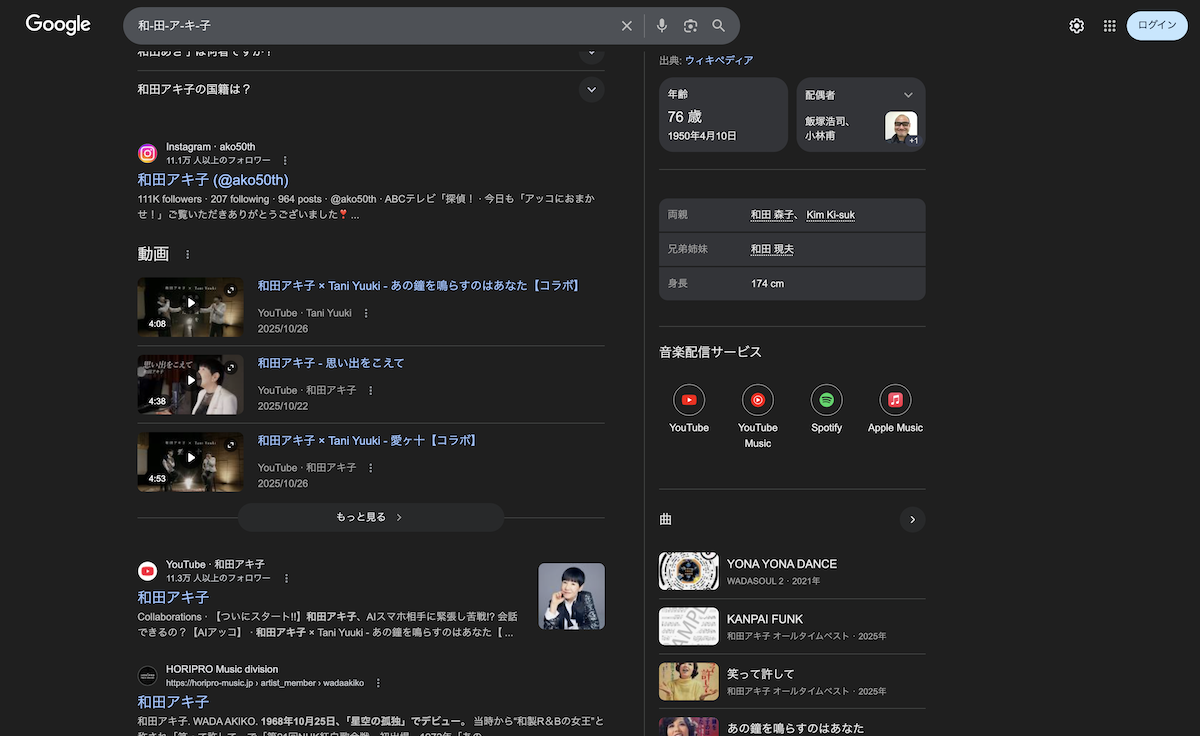Open Google Lens image search
Viewport: 1200px width, 736px height.
(690, 26)
